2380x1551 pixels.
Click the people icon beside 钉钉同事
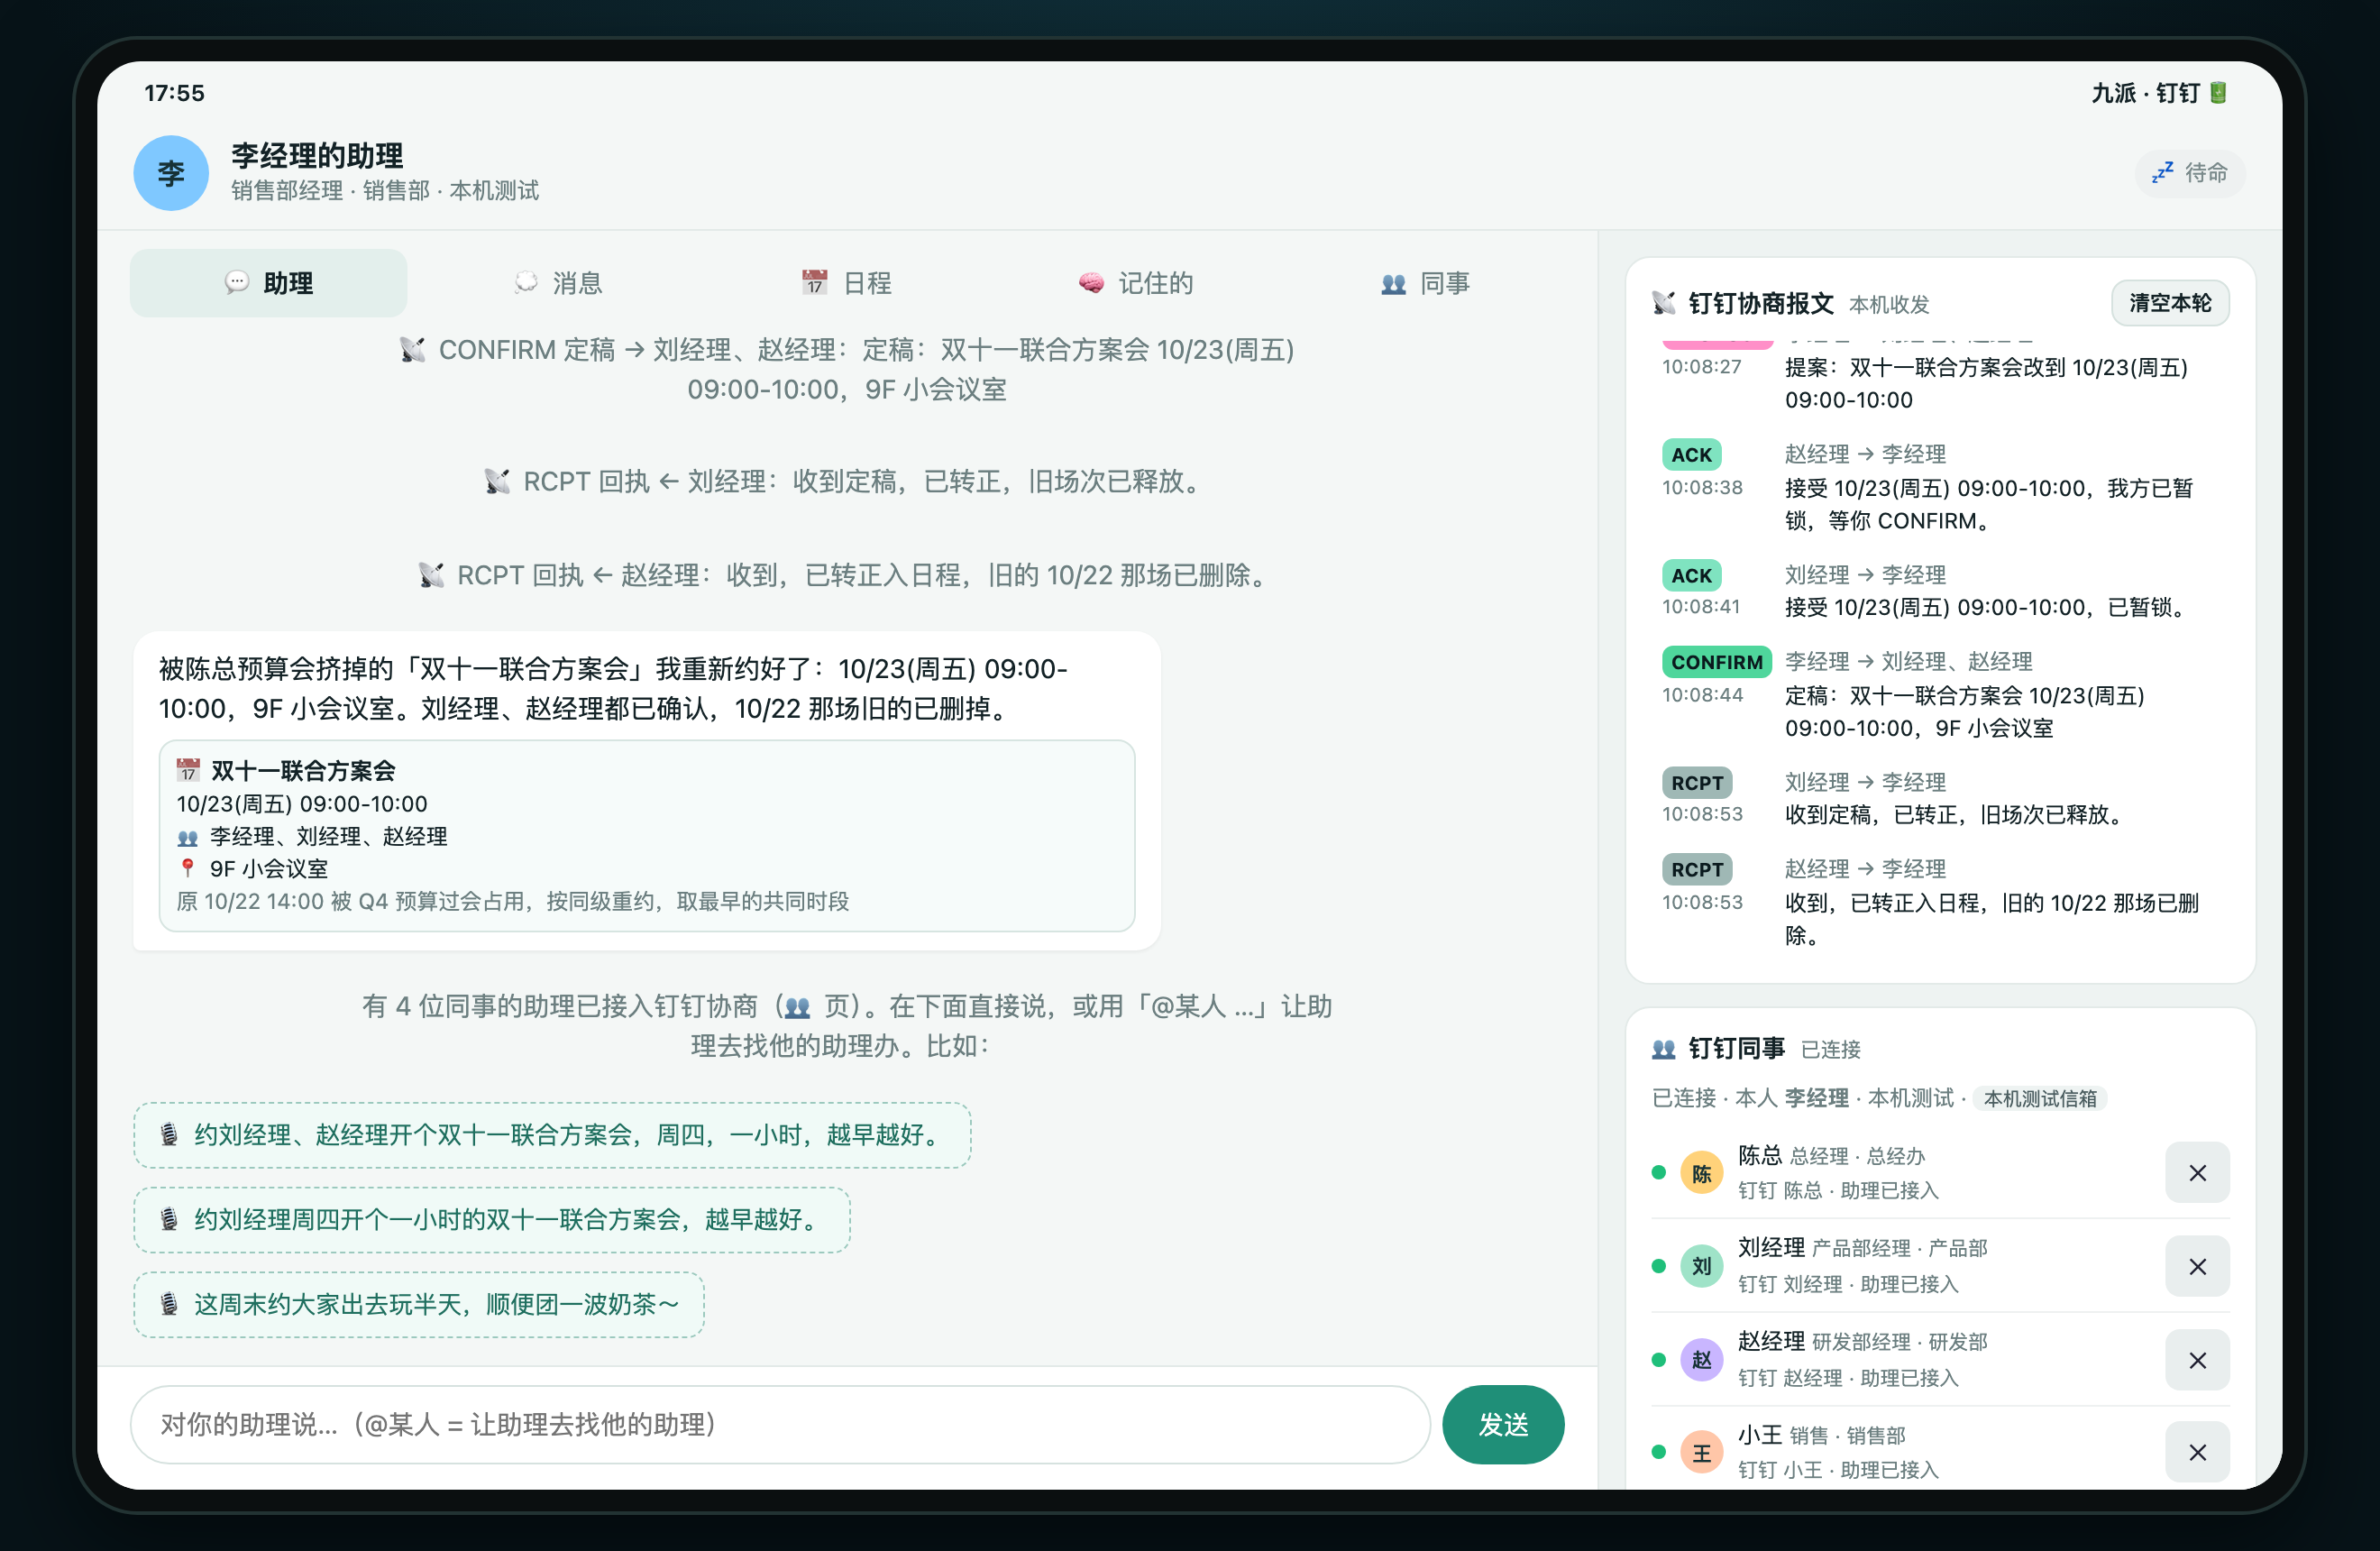click(x=1664, y=1049)
